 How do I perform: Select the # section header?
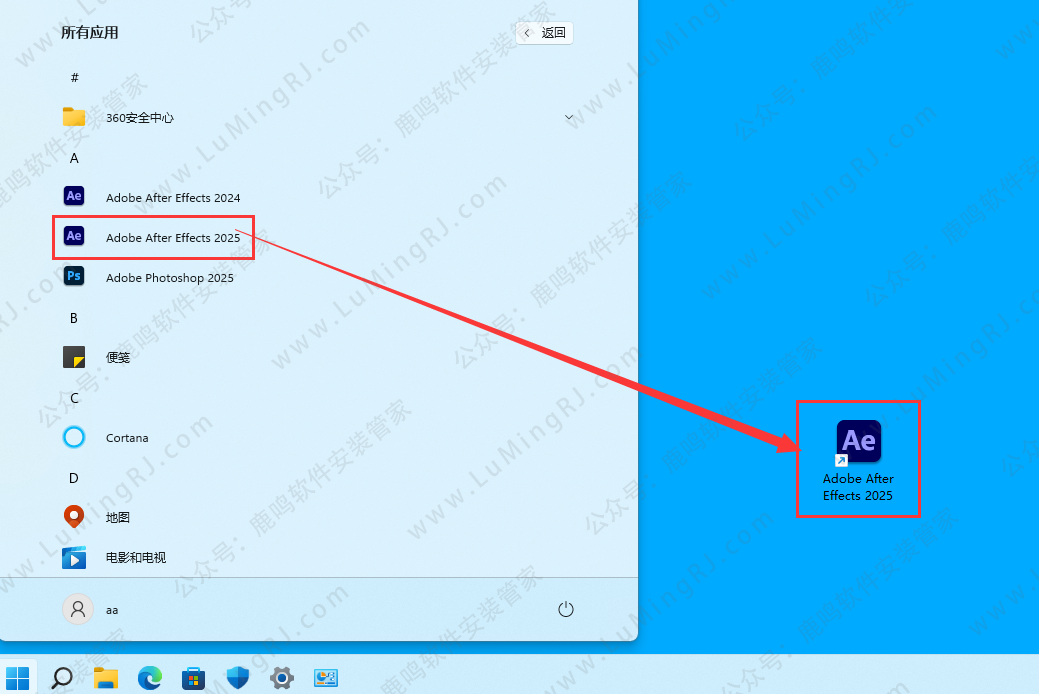coord(74,77)
